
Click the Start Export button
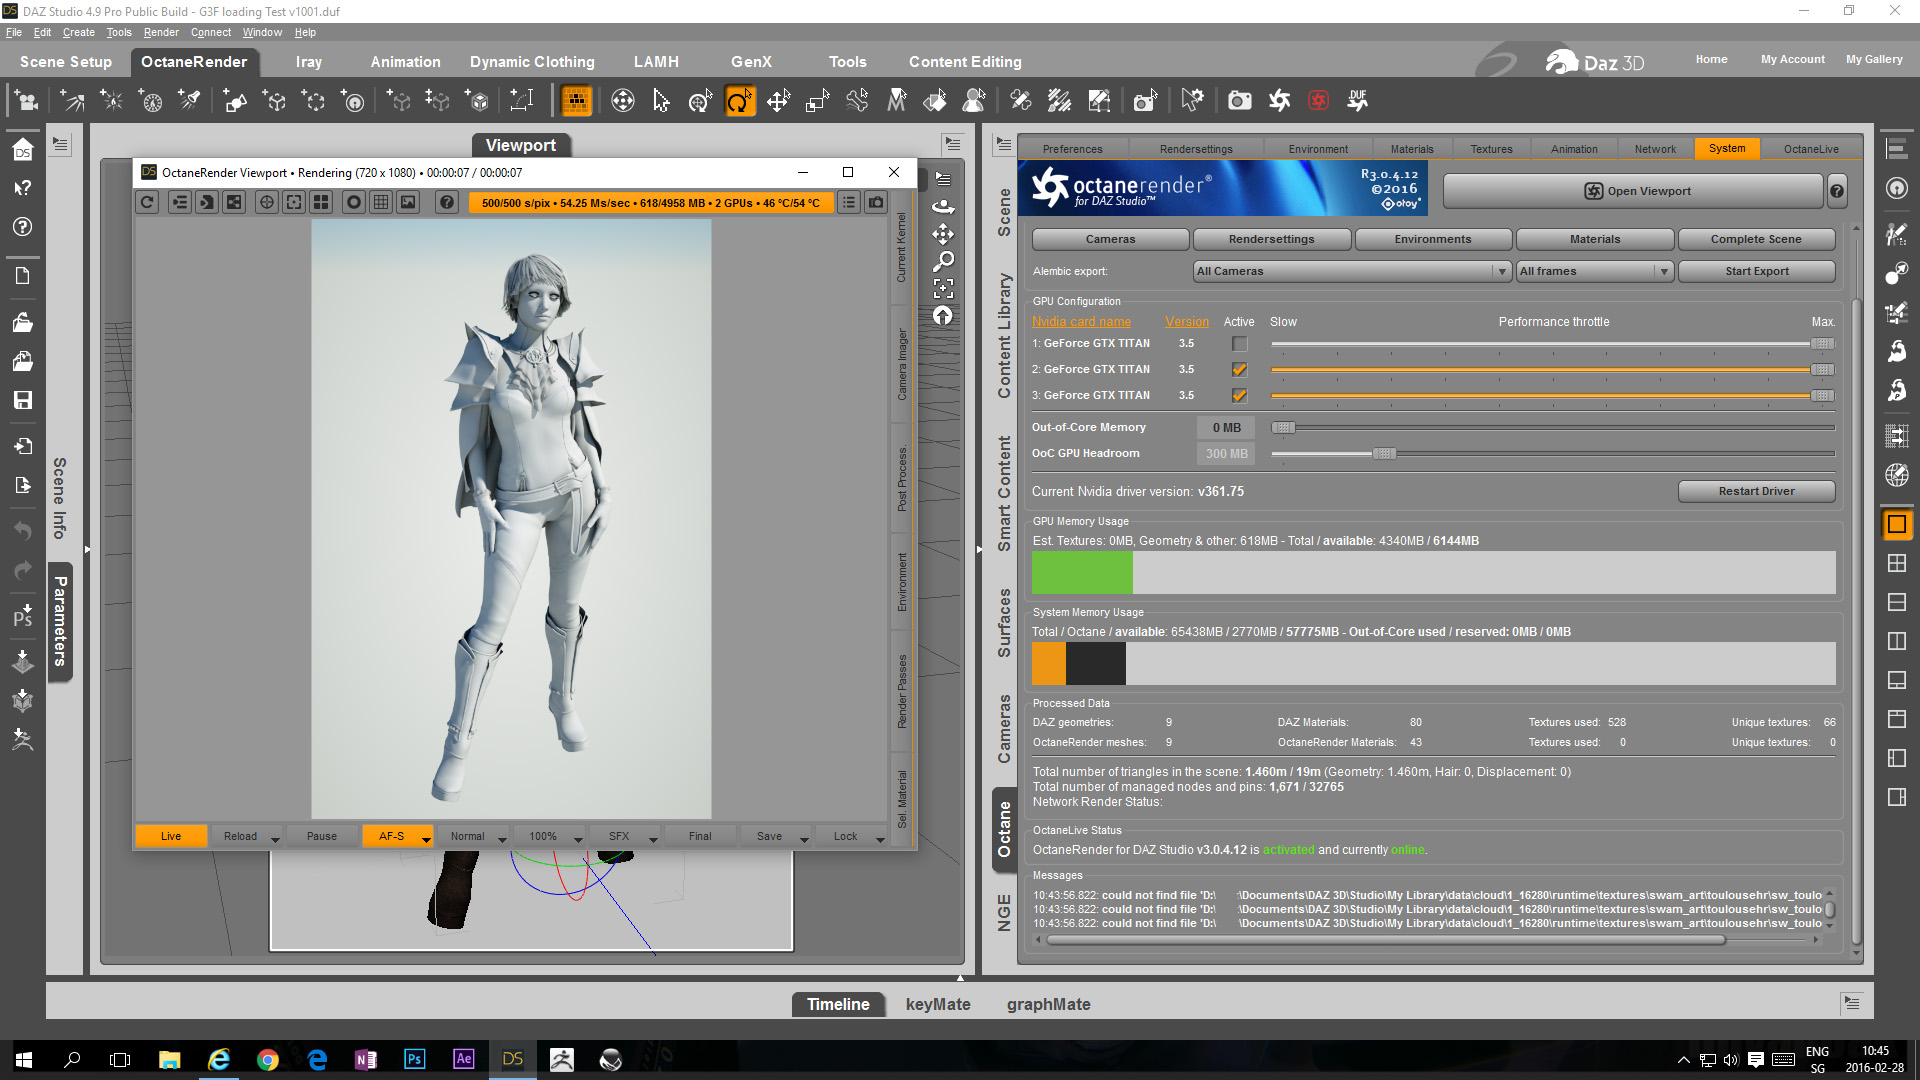coord(1756,271)
